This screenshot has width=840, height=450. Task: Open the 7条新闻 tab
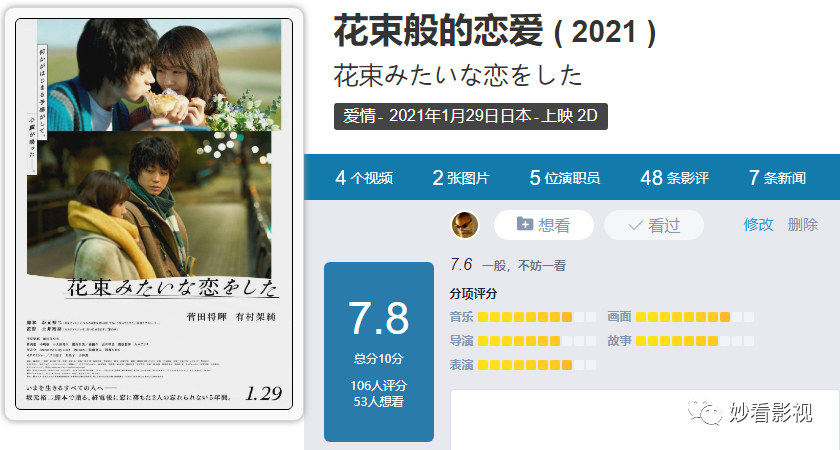[777, 178]
